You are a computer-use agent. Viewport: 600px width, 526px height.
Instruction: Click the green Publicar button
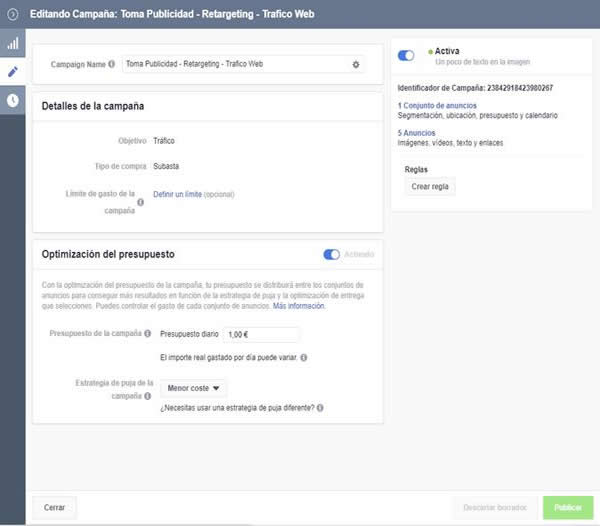[567, 508]
